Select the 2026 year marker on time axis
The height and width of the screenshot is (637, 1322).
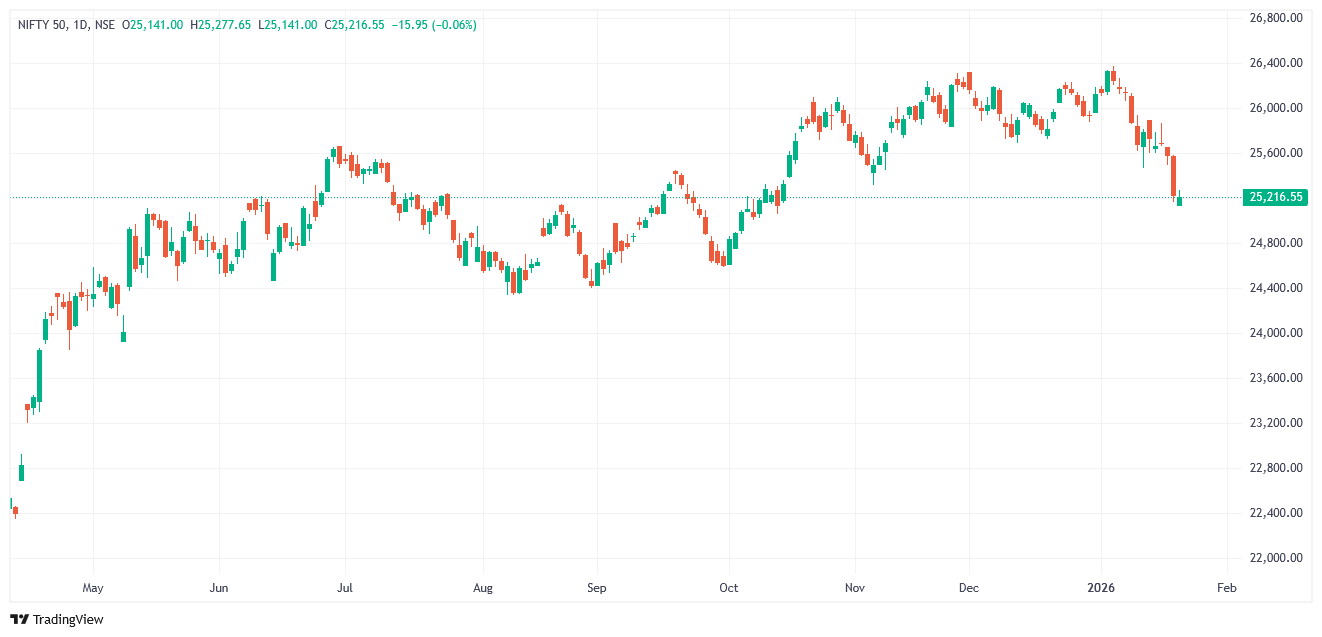point(1101,588)
